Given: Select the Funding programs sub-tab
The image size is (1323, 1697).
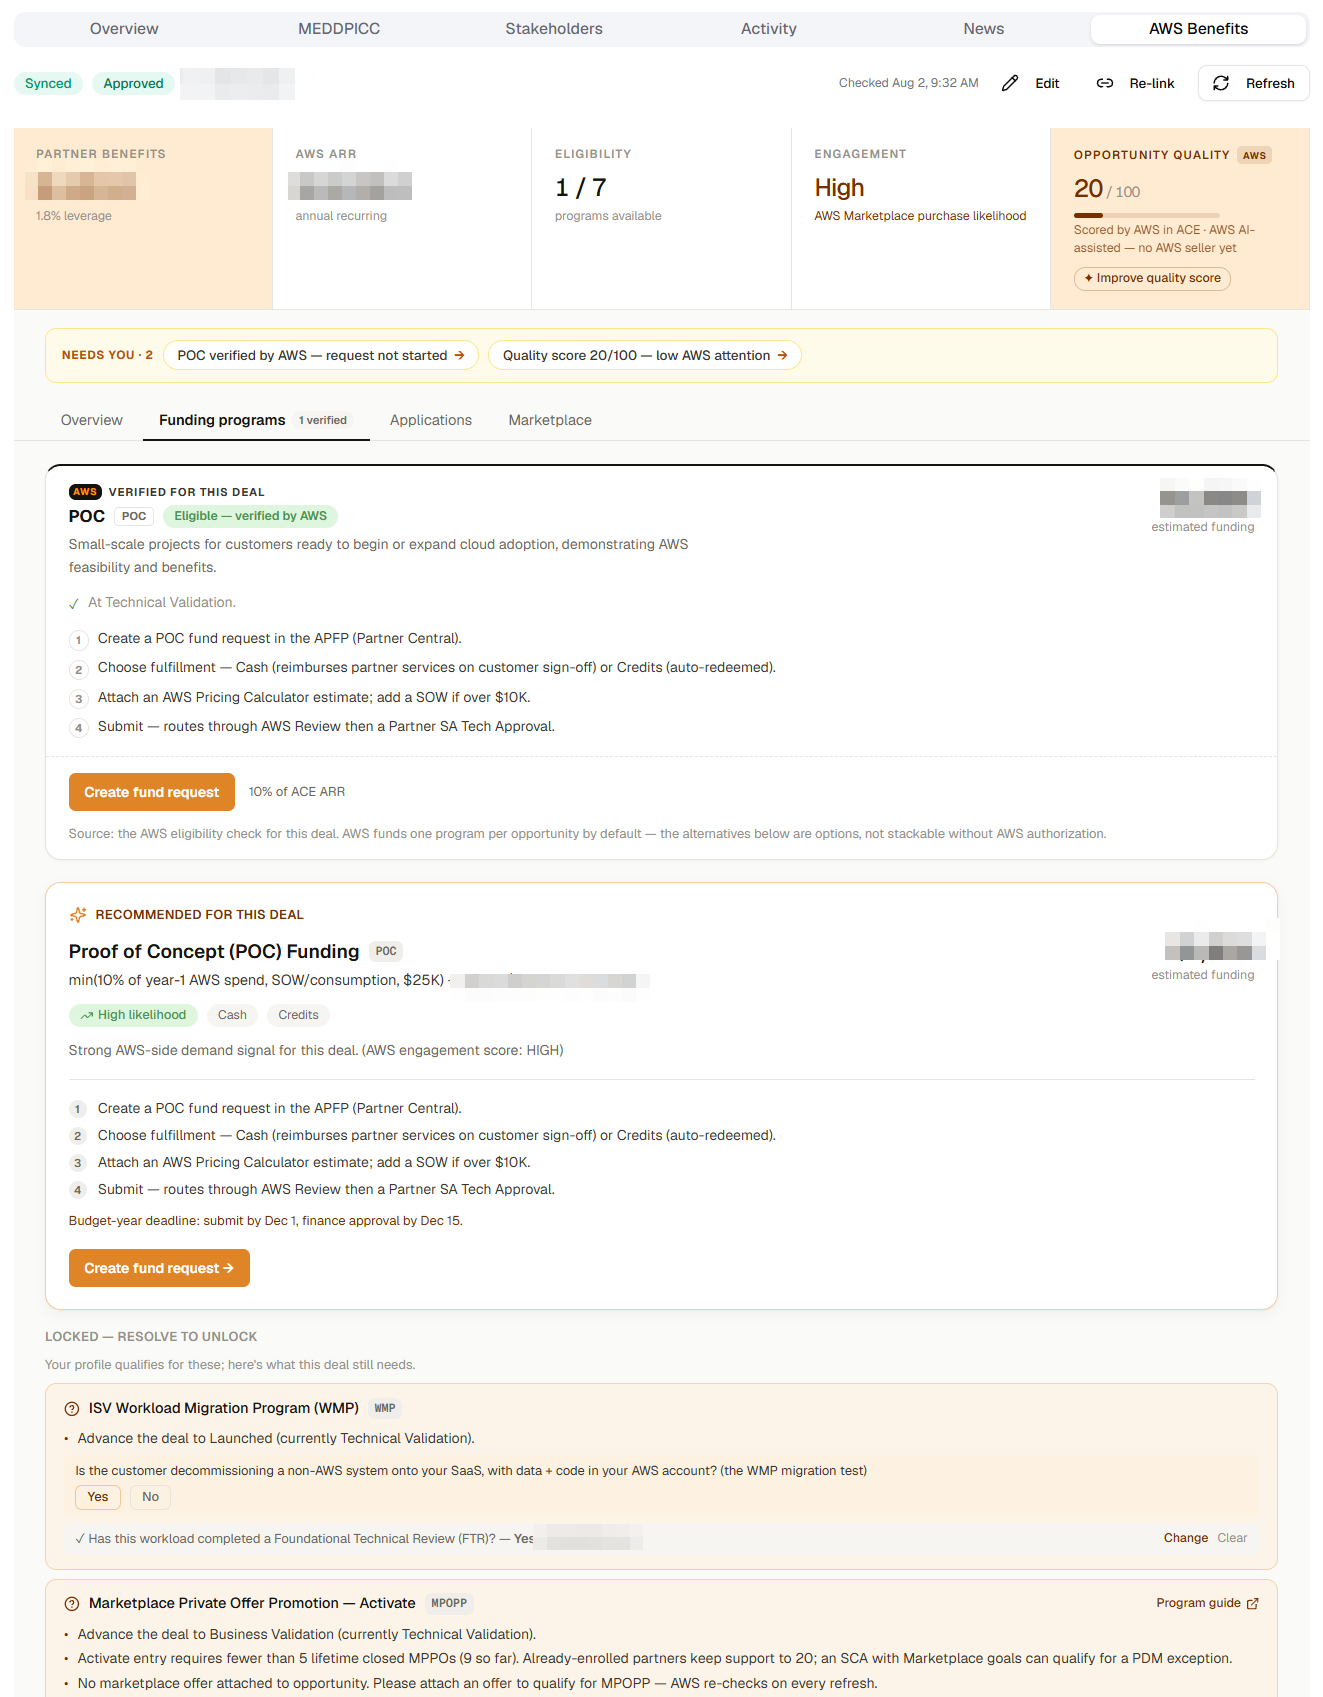Looking at the screenshot, I should [256, 420].
